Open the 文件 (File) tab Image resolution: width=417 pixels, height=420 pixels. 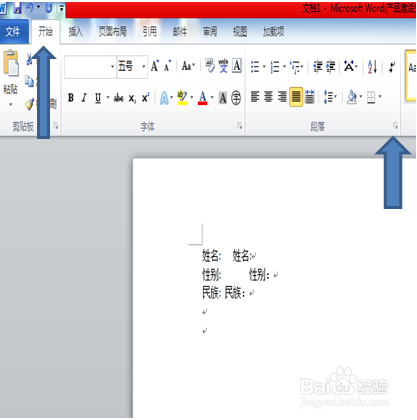tap(13, 32)
